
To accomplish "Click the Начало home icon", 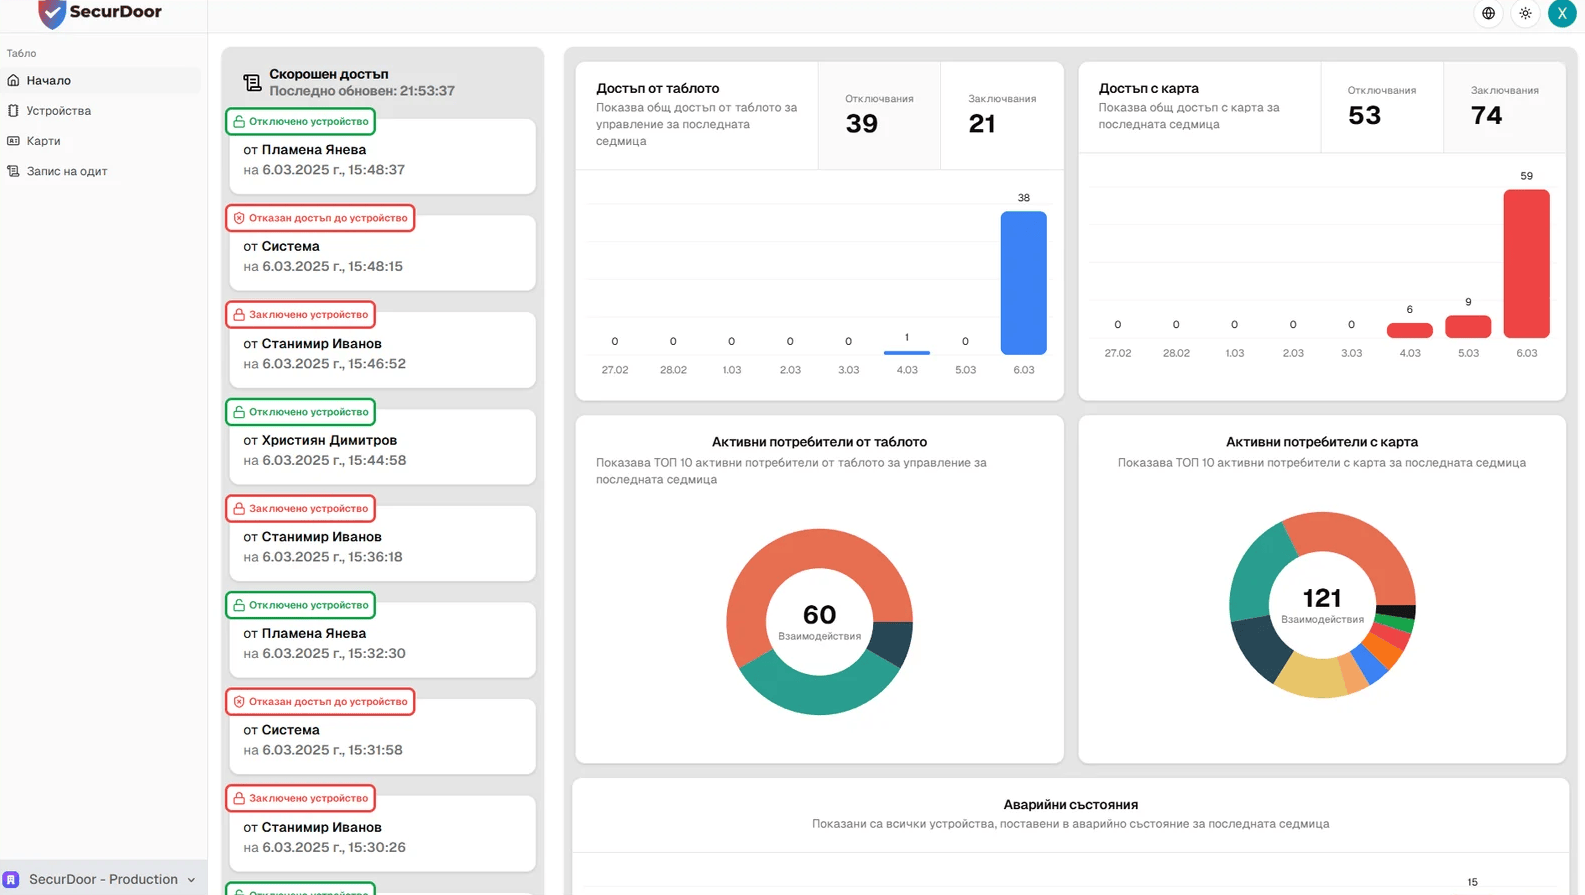I will click(x=13, y=80).
